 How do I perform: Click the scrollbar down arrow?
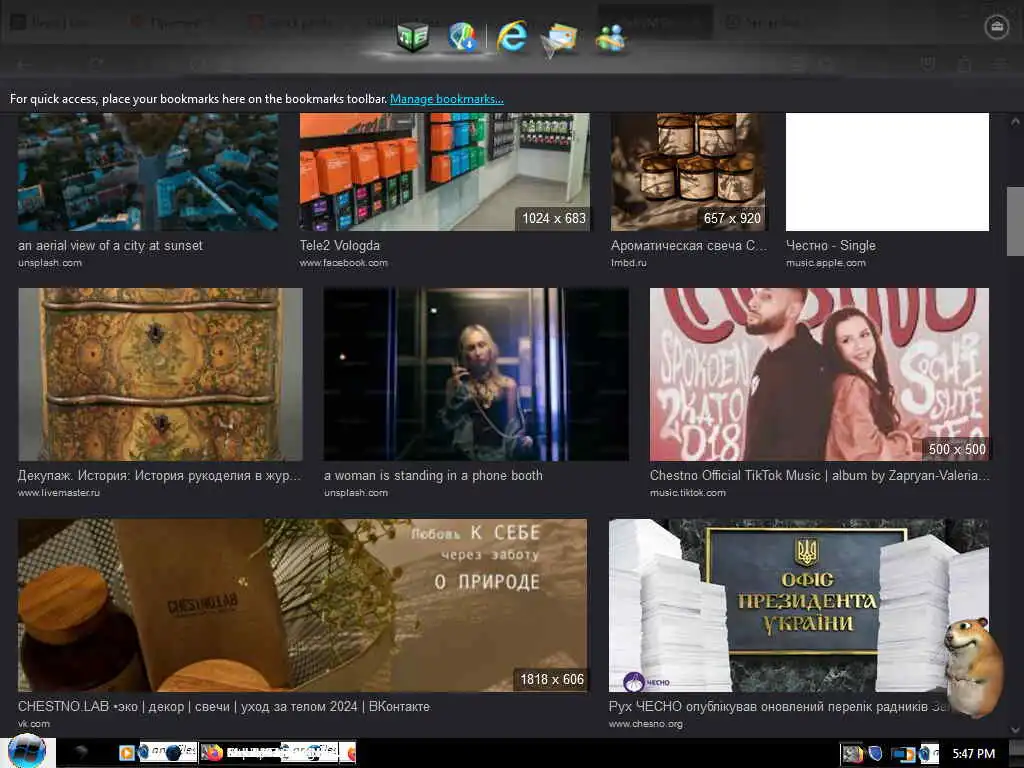point(1015,729)
